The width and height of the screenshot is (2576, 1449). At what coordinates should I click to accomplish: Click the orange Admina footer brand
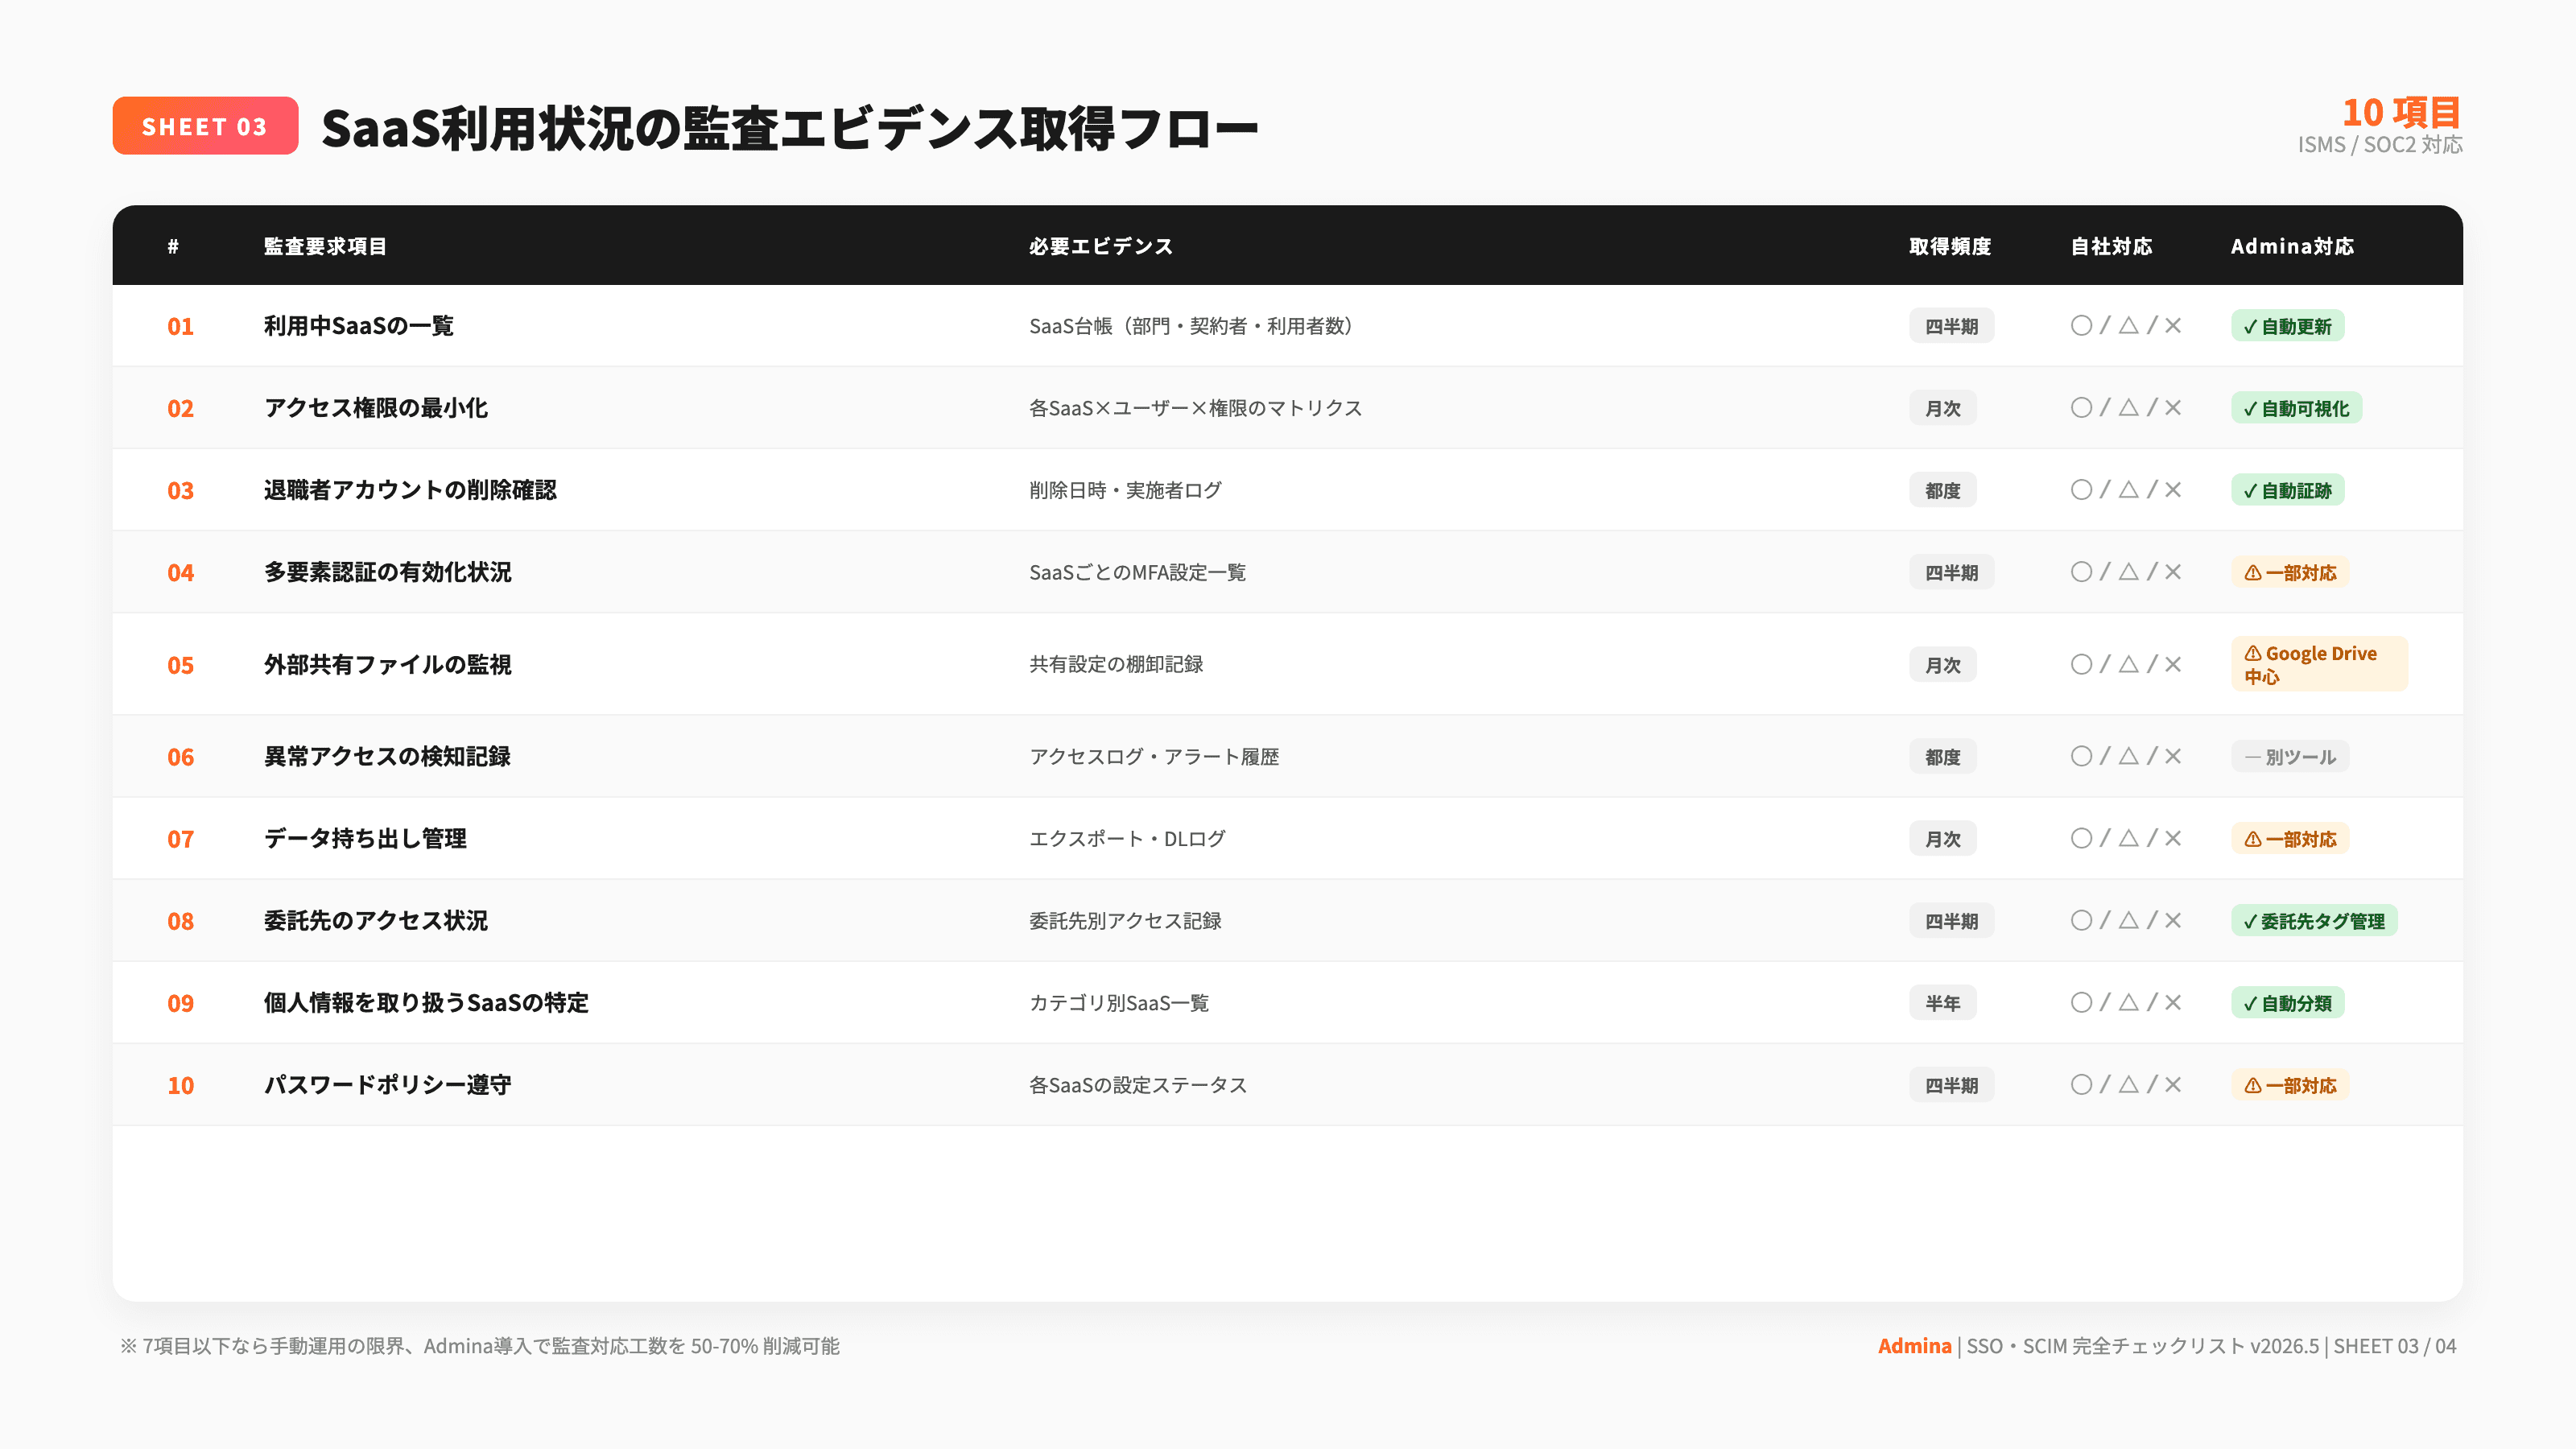(1914, 1345)
